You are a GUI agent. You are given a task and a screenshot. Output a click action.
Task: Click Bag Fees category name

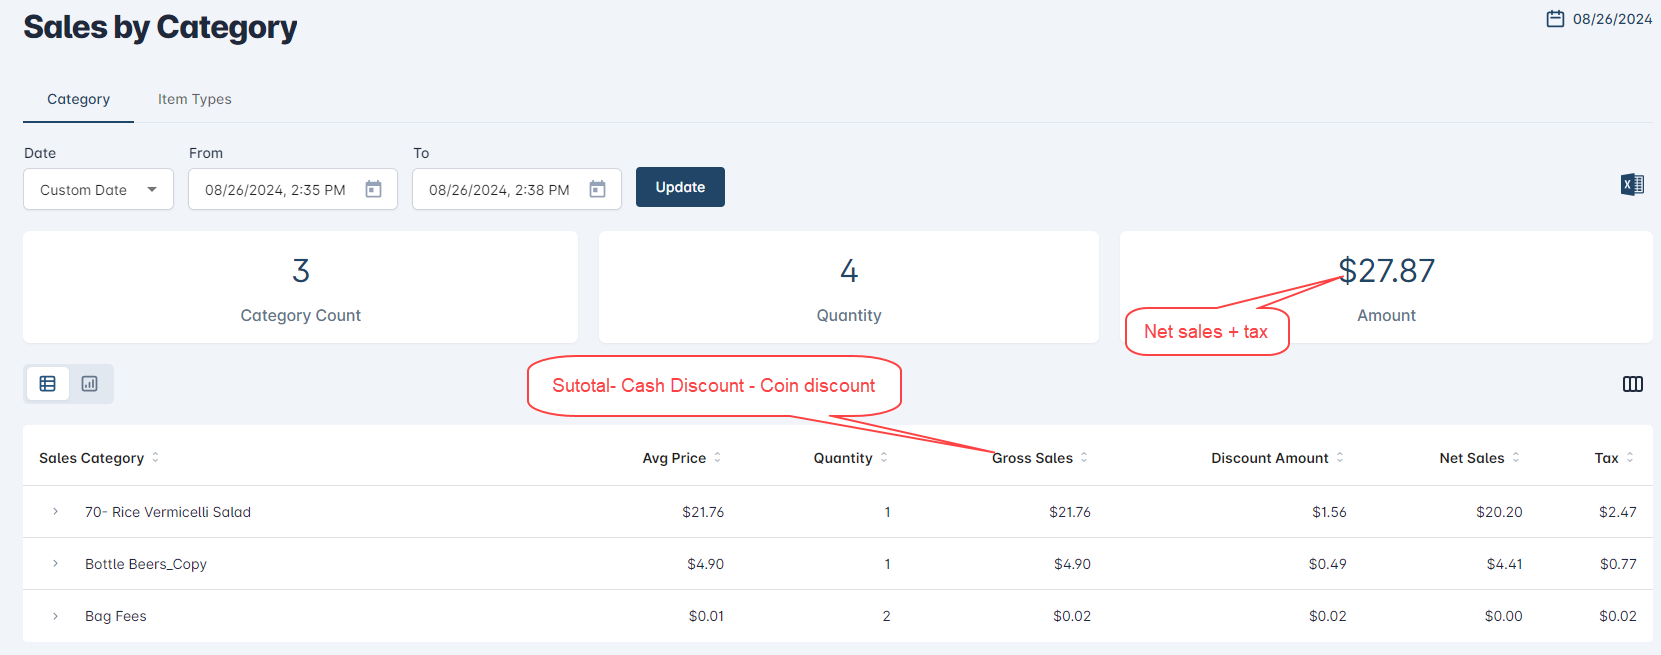pos(116,616)
